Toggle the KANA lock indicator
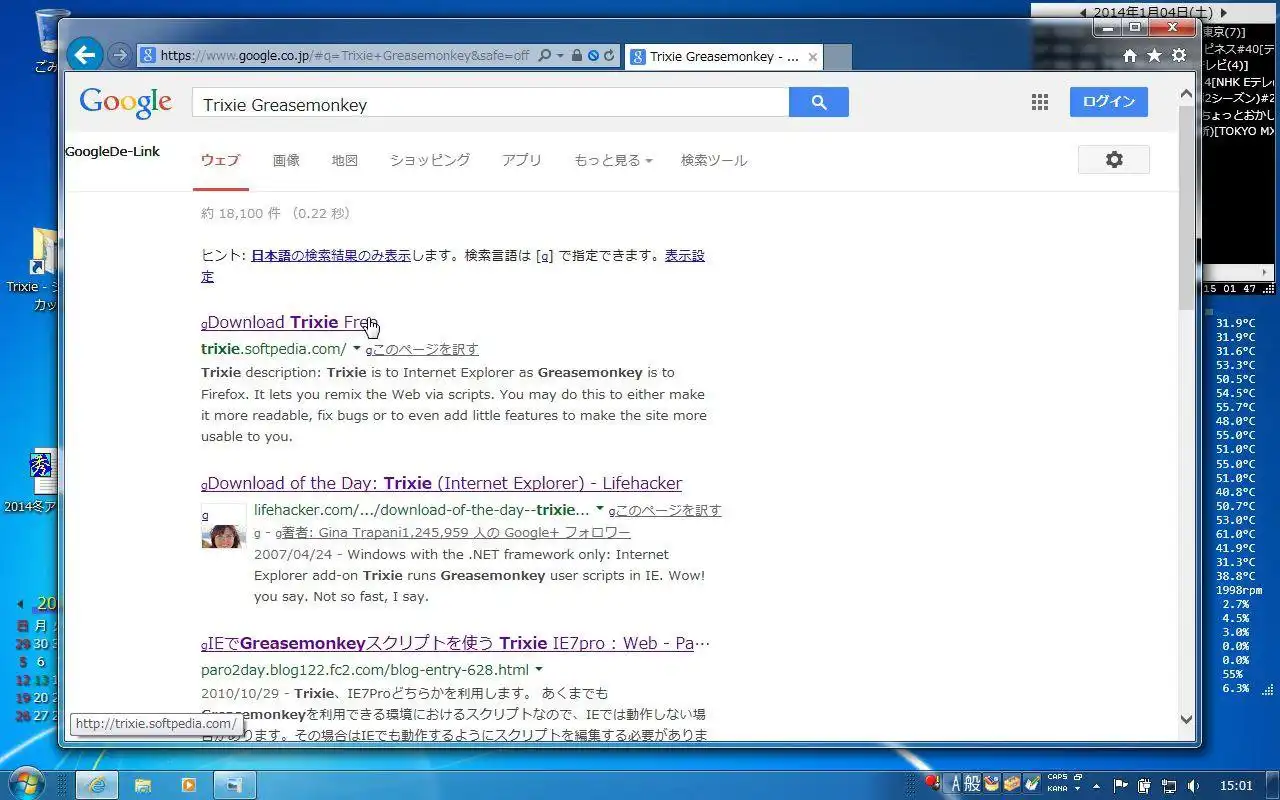Screen dimensions: 1280x800 [x=1057, y=789]
